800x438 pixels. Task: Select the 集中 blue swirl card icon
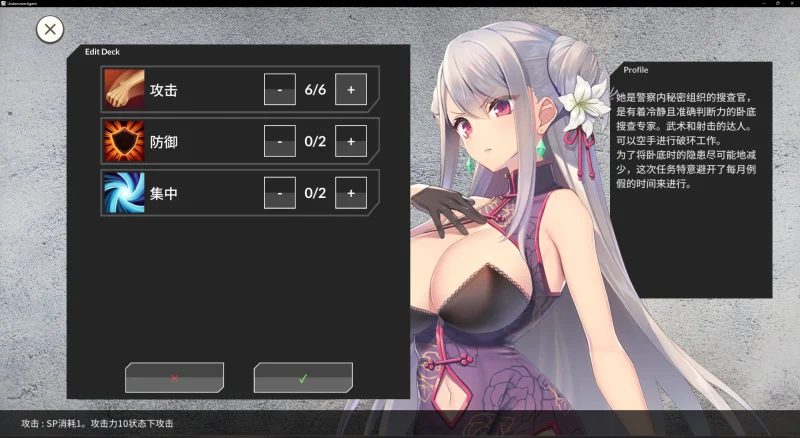pos(124,193)
